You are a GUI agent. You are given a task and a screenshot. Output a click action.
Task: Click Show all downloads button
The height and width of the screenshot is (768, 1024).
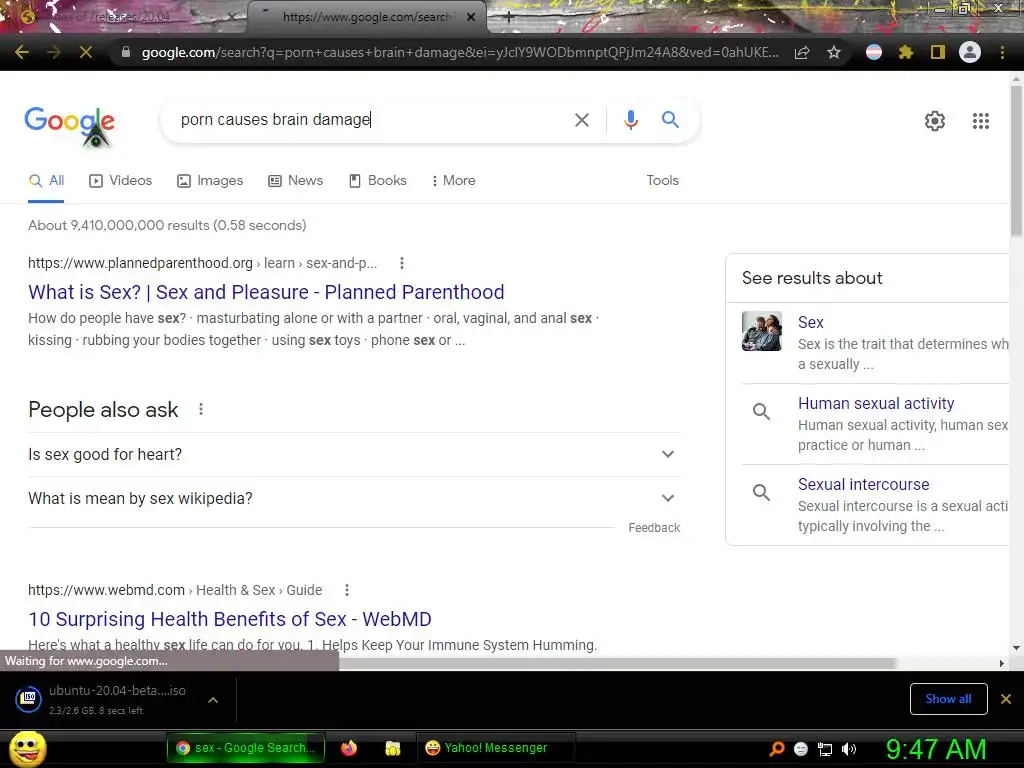pos(948,699)
